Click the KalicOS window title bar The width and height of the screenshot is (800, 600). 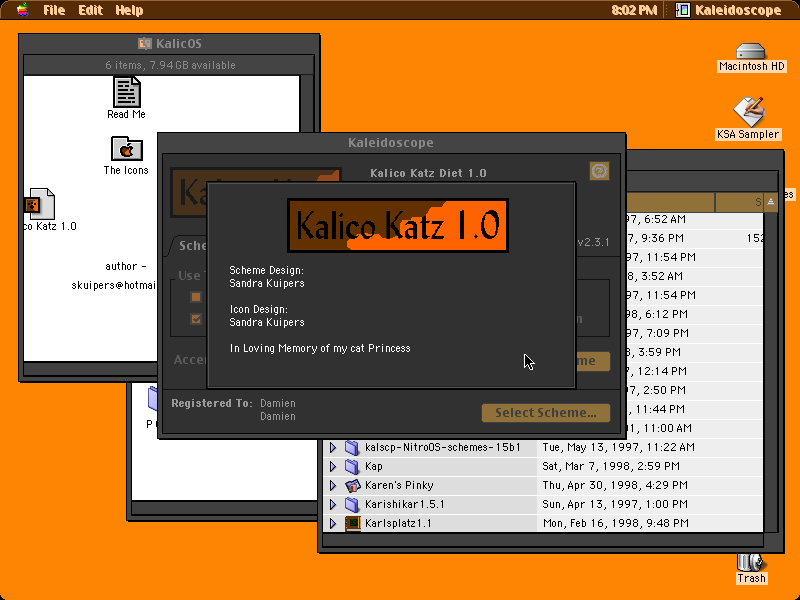click(x=169, y=44)
